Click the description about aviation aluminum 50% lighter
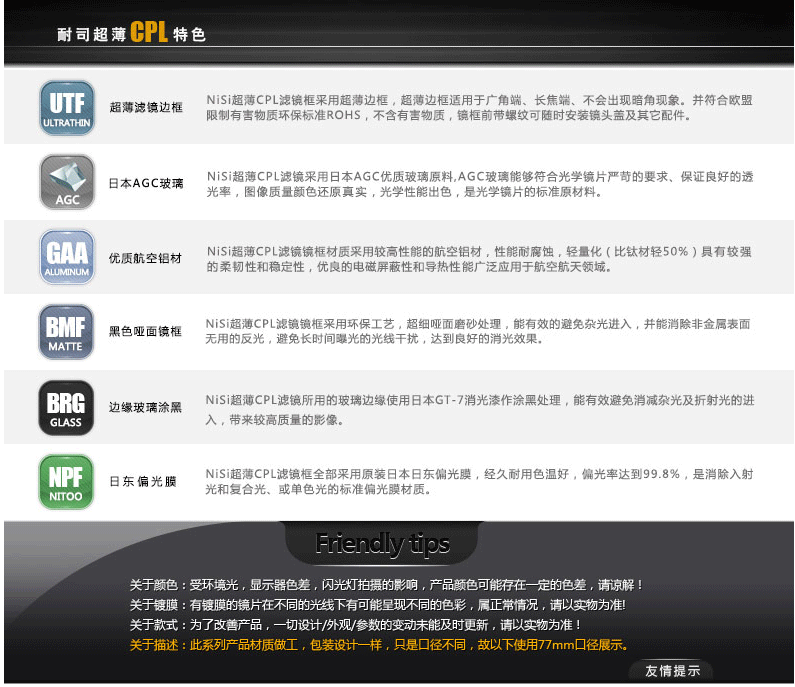Viewport: 795px width, 687px height. click(479, 259)
